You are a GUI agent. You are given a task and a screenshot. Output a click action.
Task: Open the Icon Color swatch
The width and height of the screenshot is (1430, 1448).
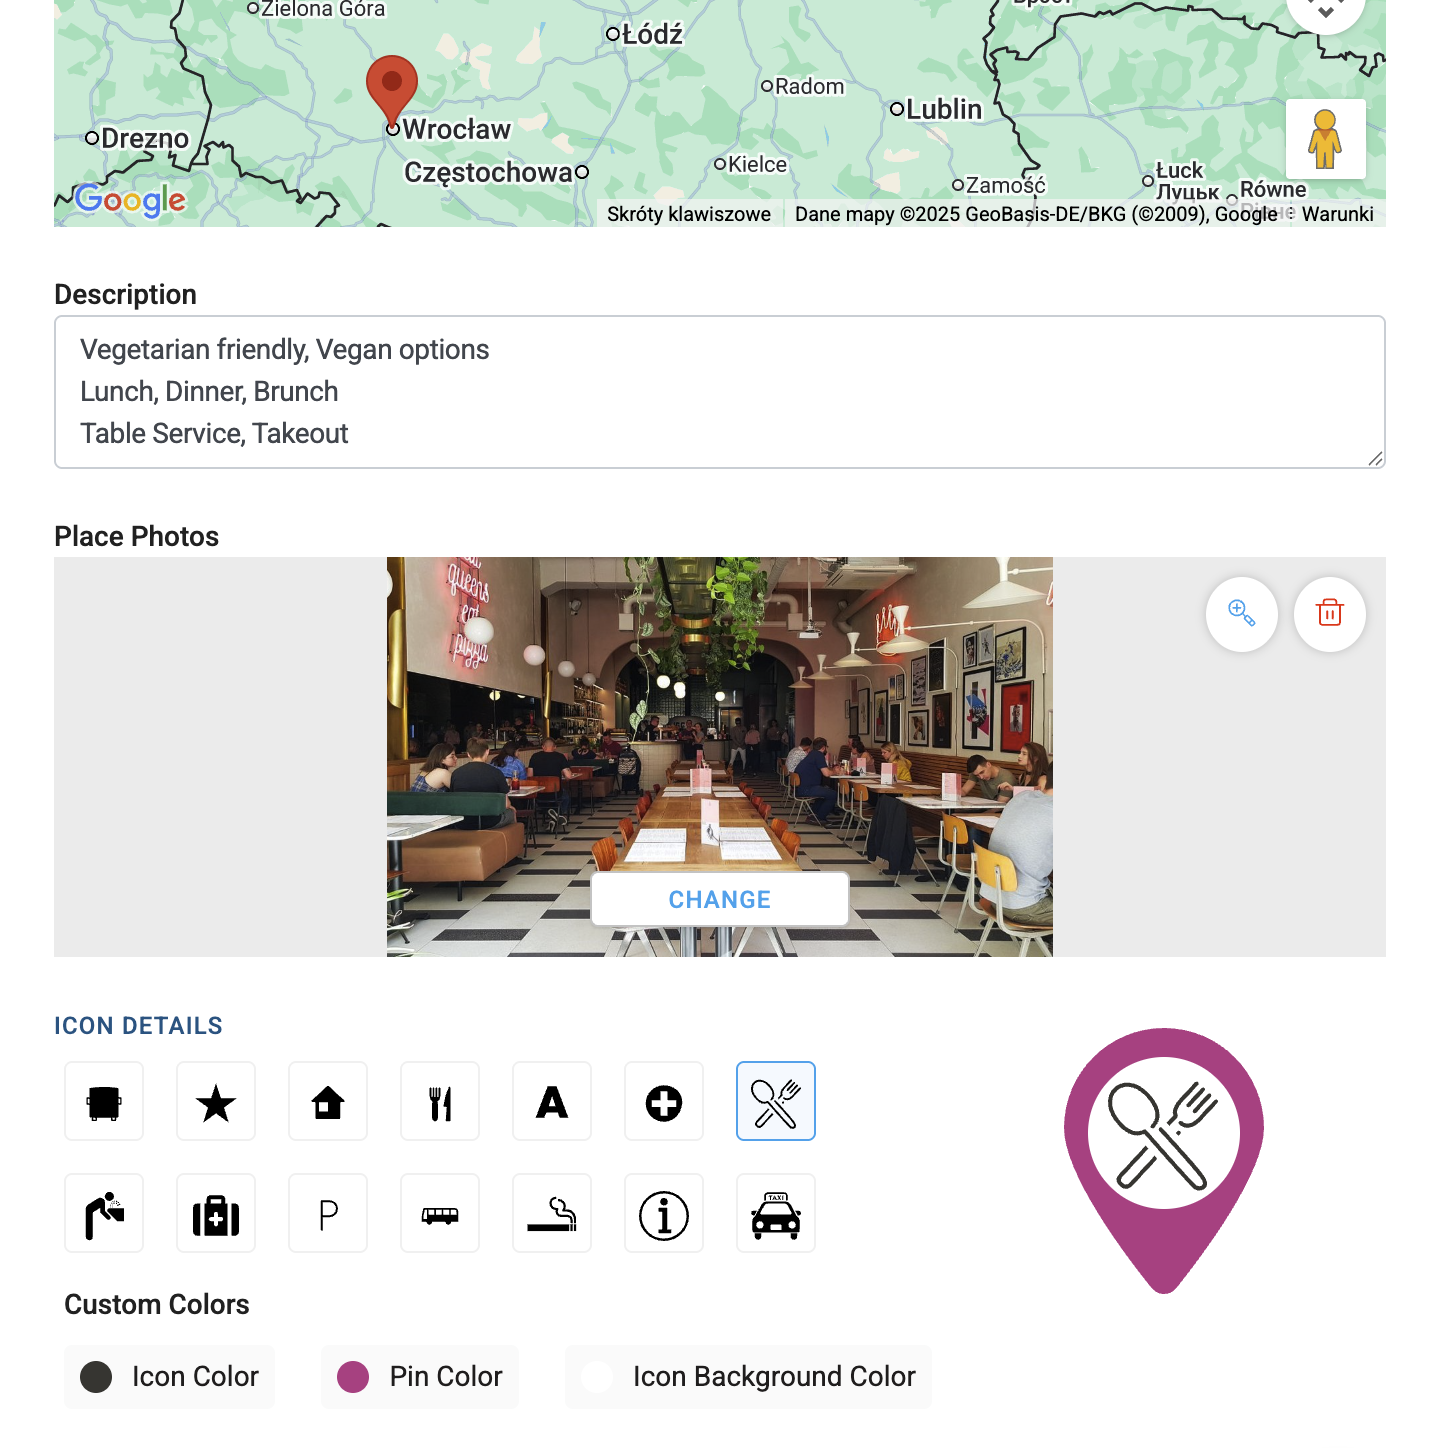tap(170, 1377)
